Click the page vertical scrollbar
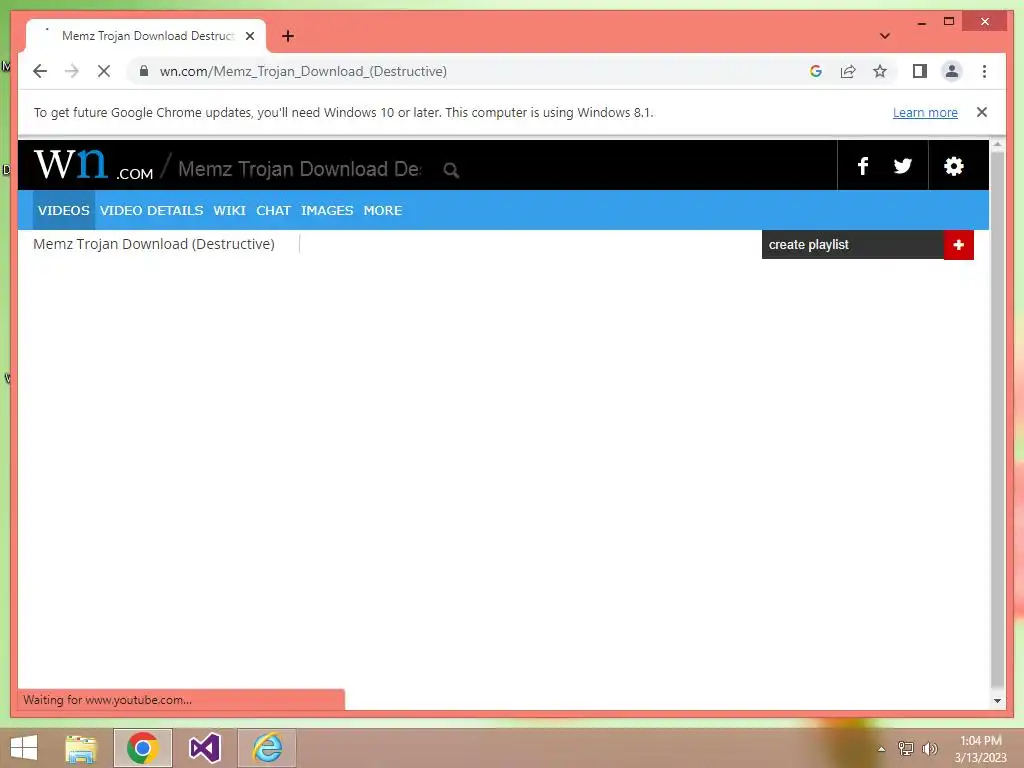 pyautogui.click(x=997, y=419)
